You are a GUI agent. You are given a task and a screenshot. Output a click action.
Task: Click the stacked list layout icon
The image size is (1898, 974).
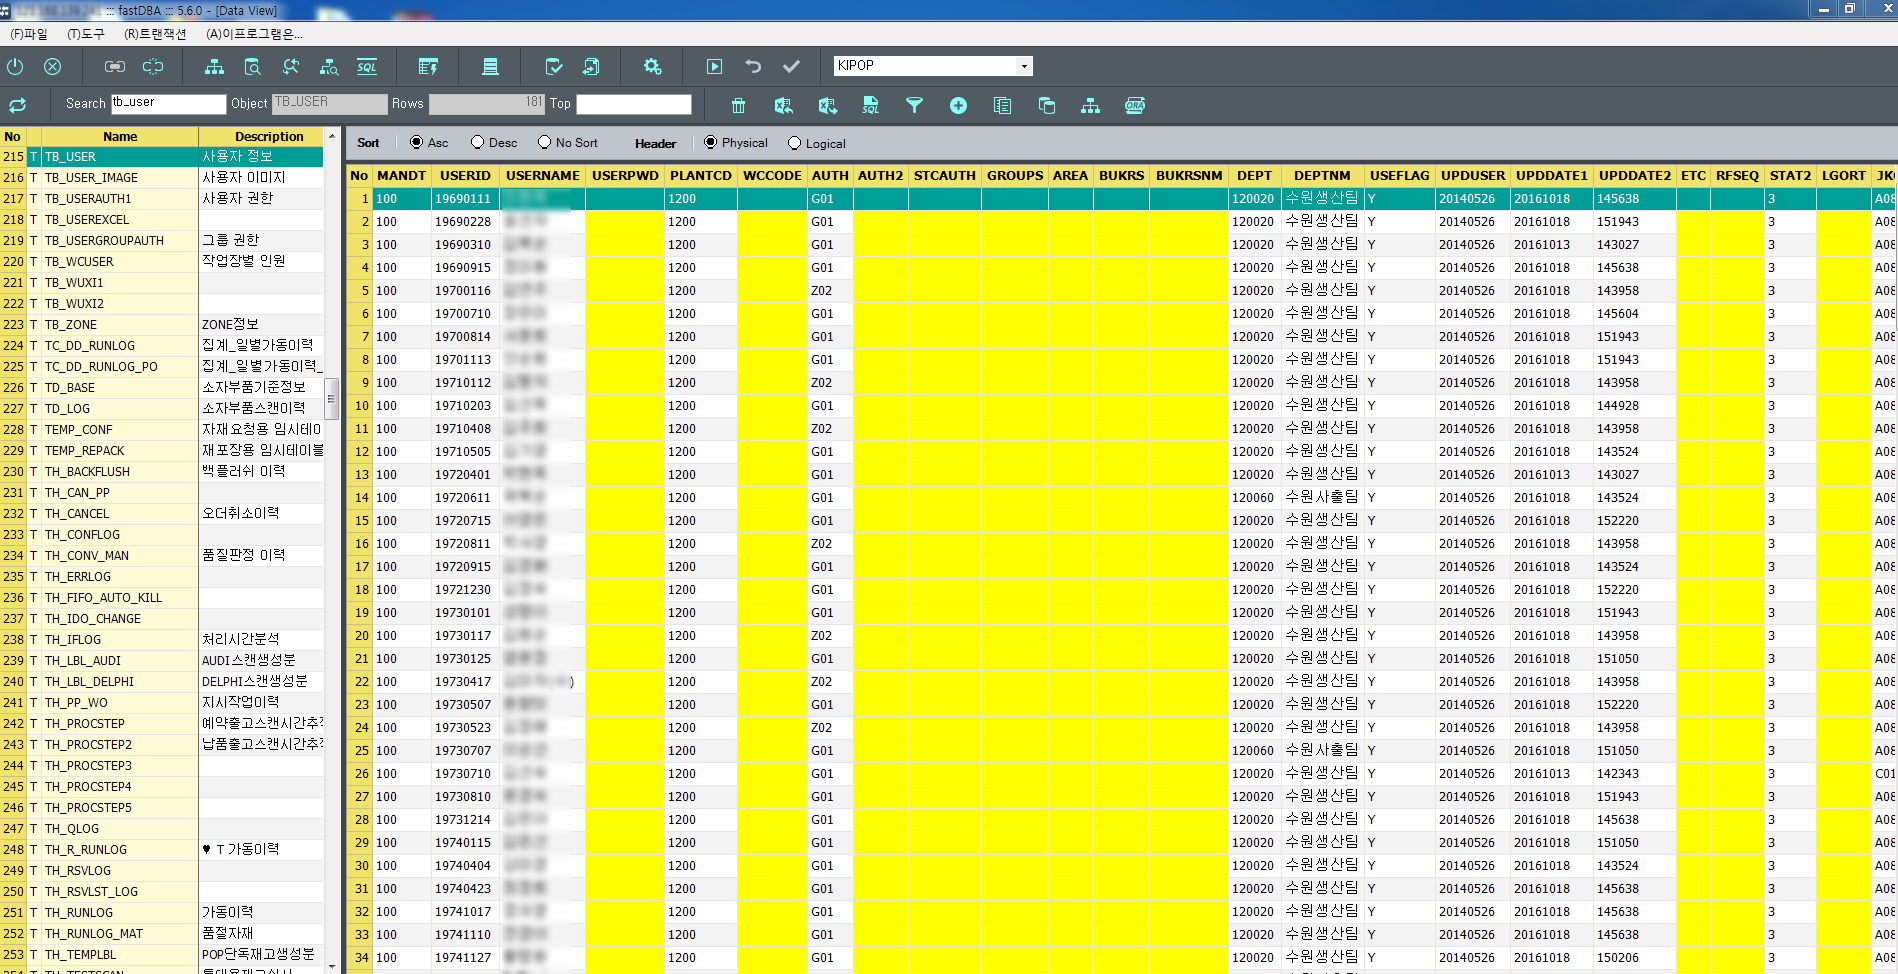pyautogui.click(x=490, y=66)
